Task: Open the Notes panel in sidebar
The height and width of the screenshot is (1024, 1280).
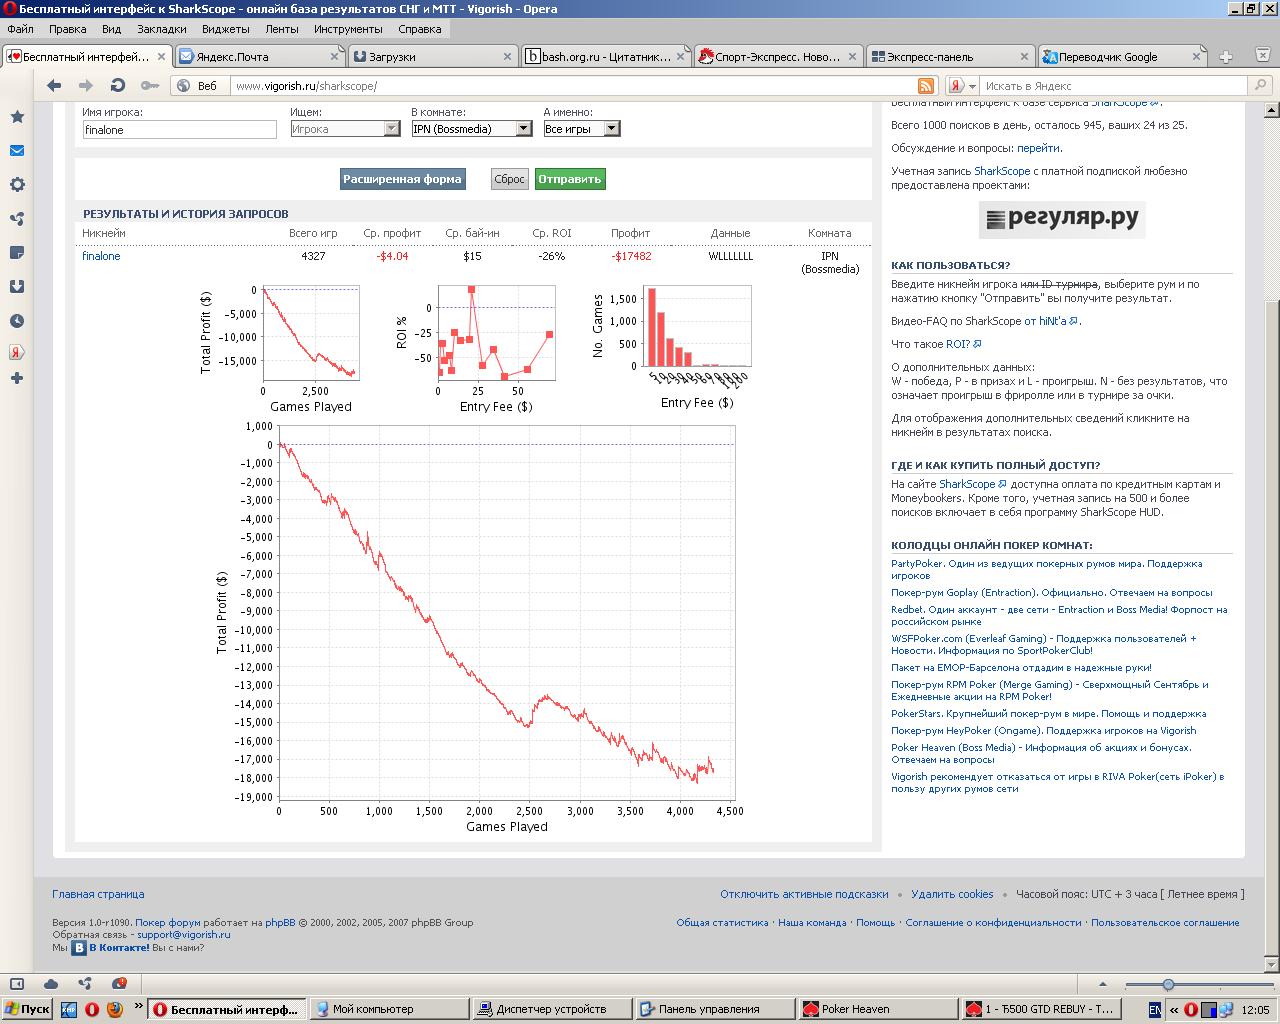Action: click(x=17, y=253)
